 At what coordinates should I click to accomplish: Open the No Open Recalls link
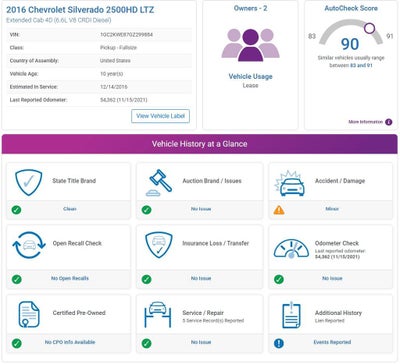(70, 278)
